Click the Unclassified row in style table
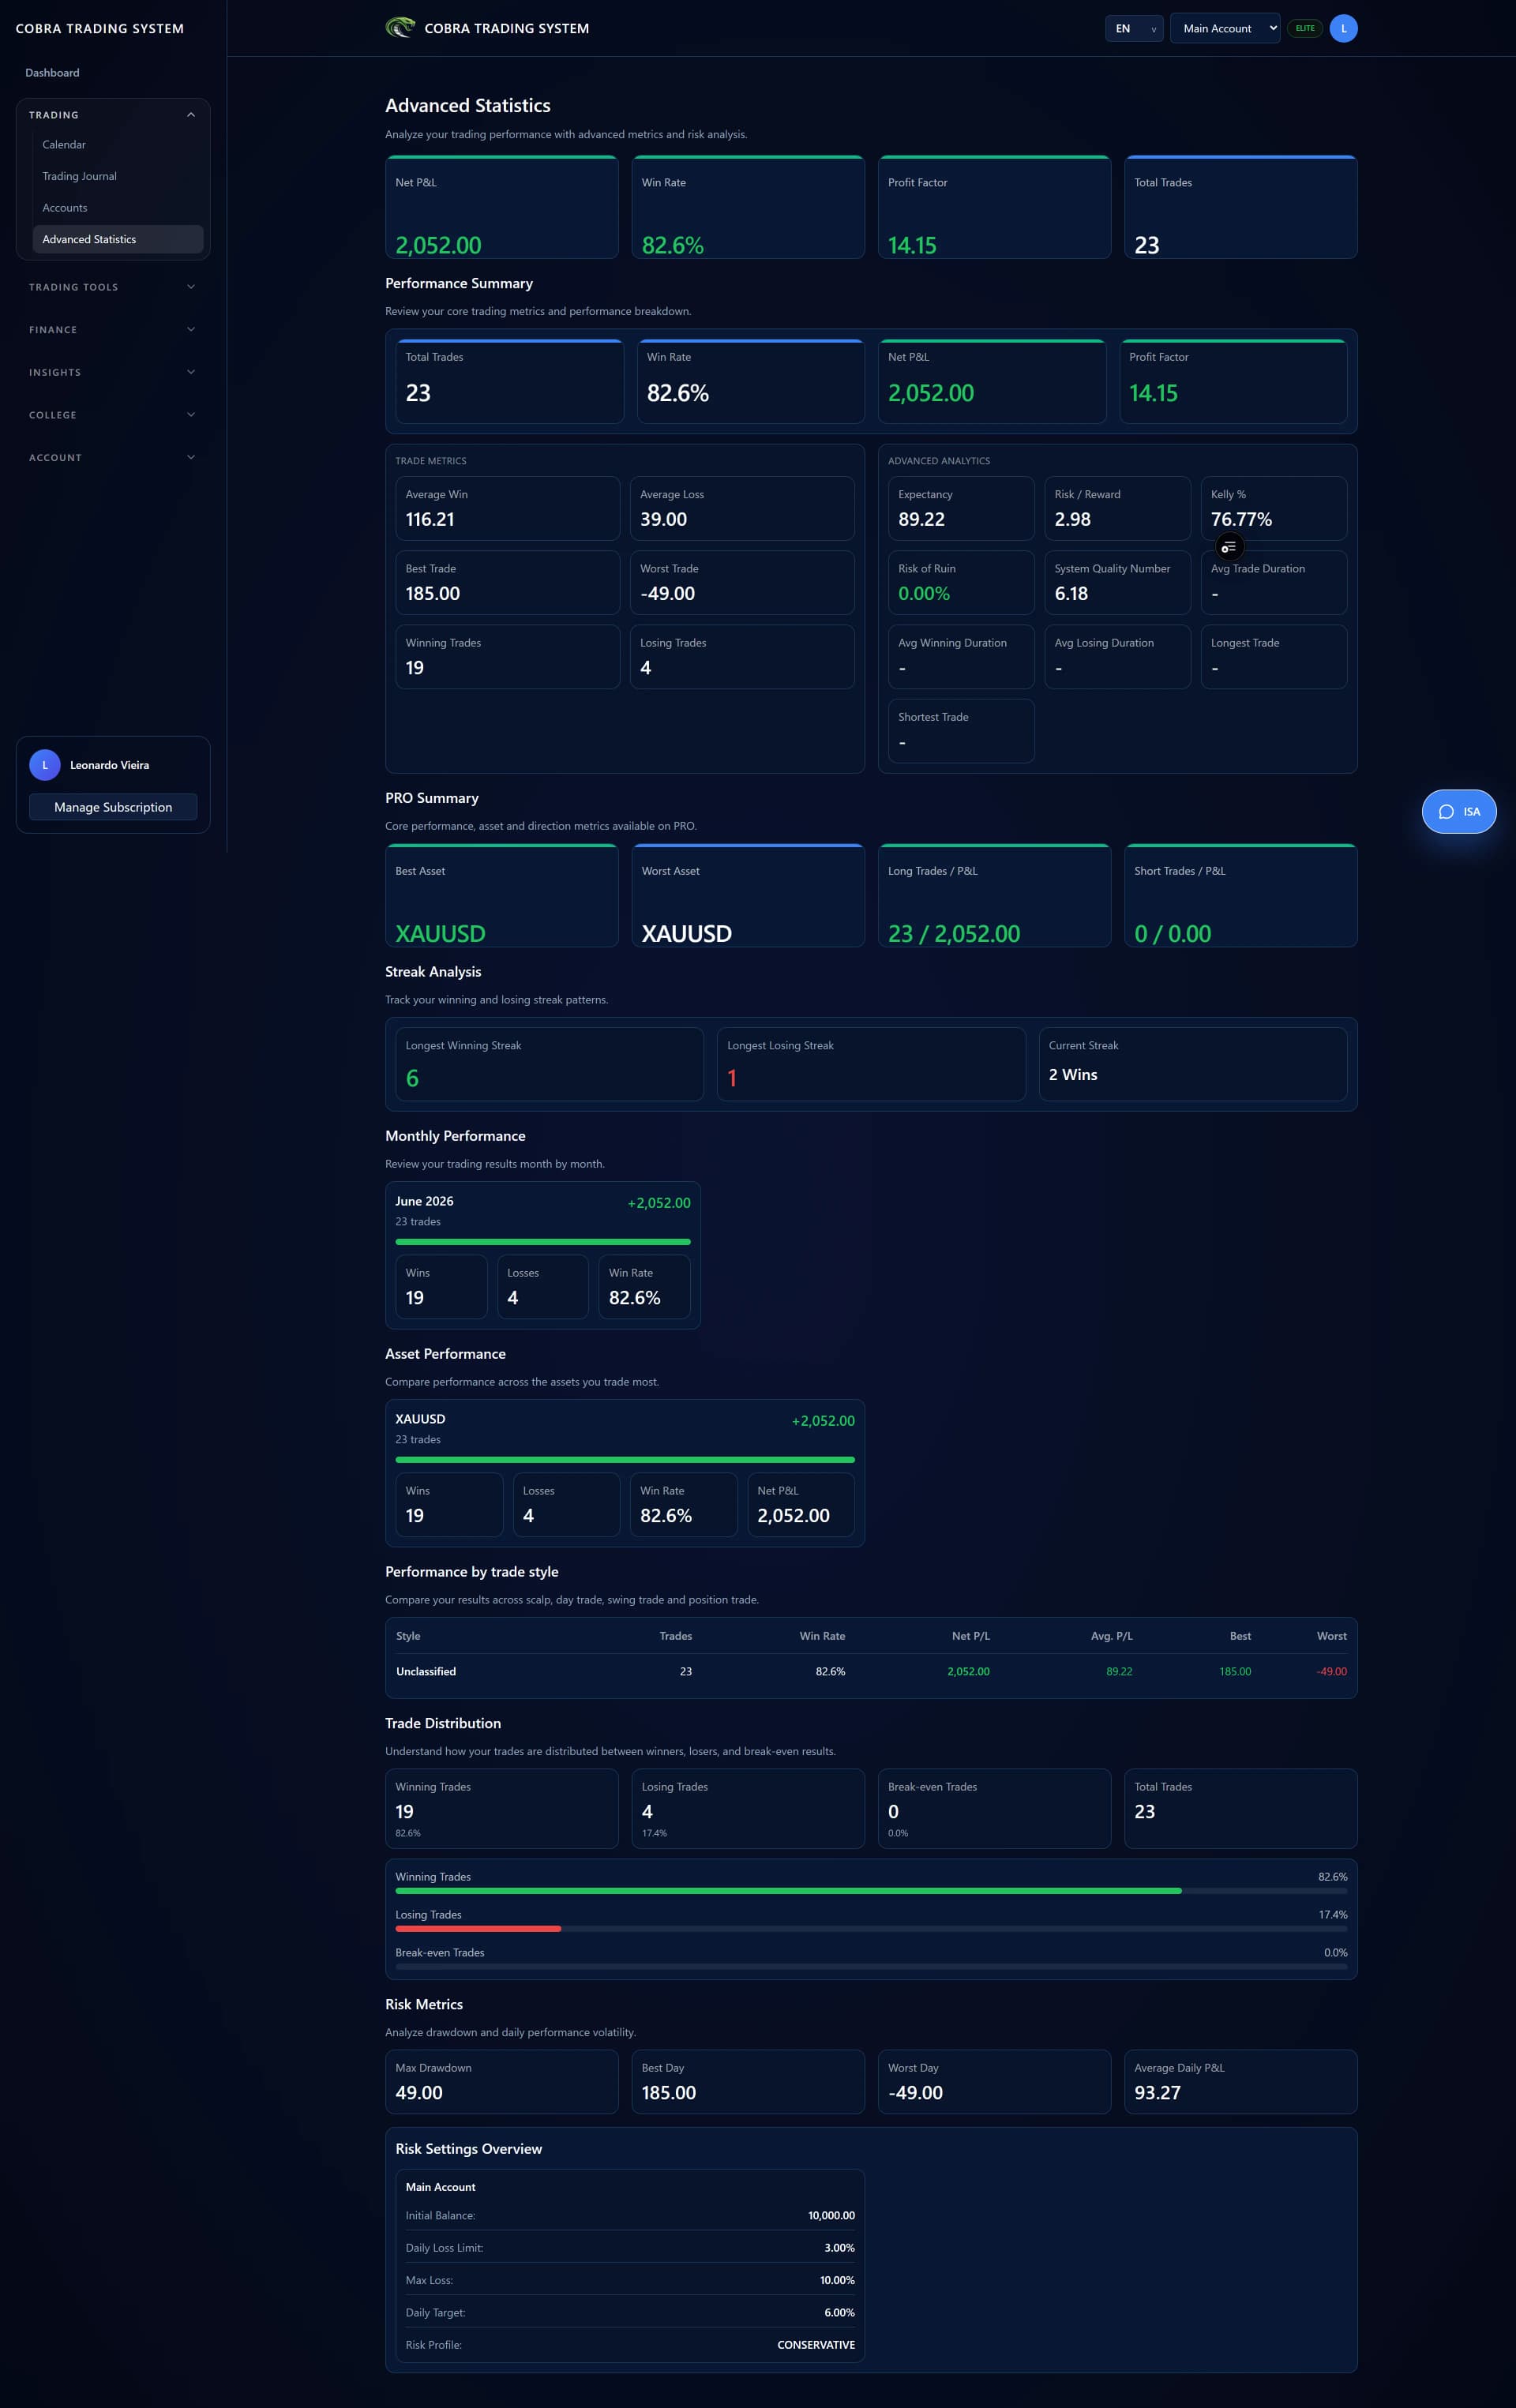This screenshot has height=2408, width=1516. tap(871, 1671)
